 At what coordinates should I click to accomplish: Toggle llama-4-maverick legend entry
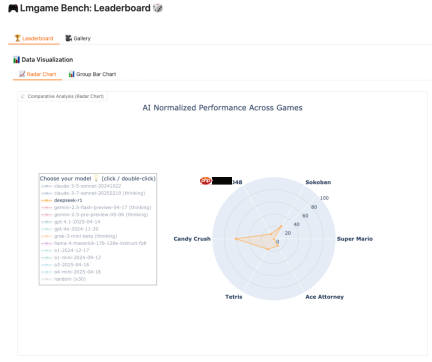click(x=94, y=243)
